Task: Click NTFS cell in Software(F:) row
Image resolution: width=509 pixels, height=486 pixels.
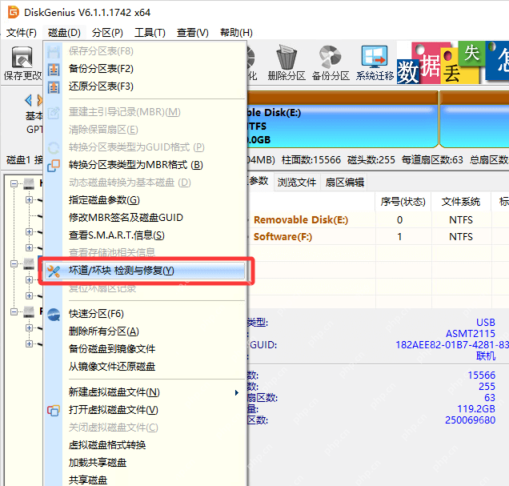Action: (x=461, y=237)
